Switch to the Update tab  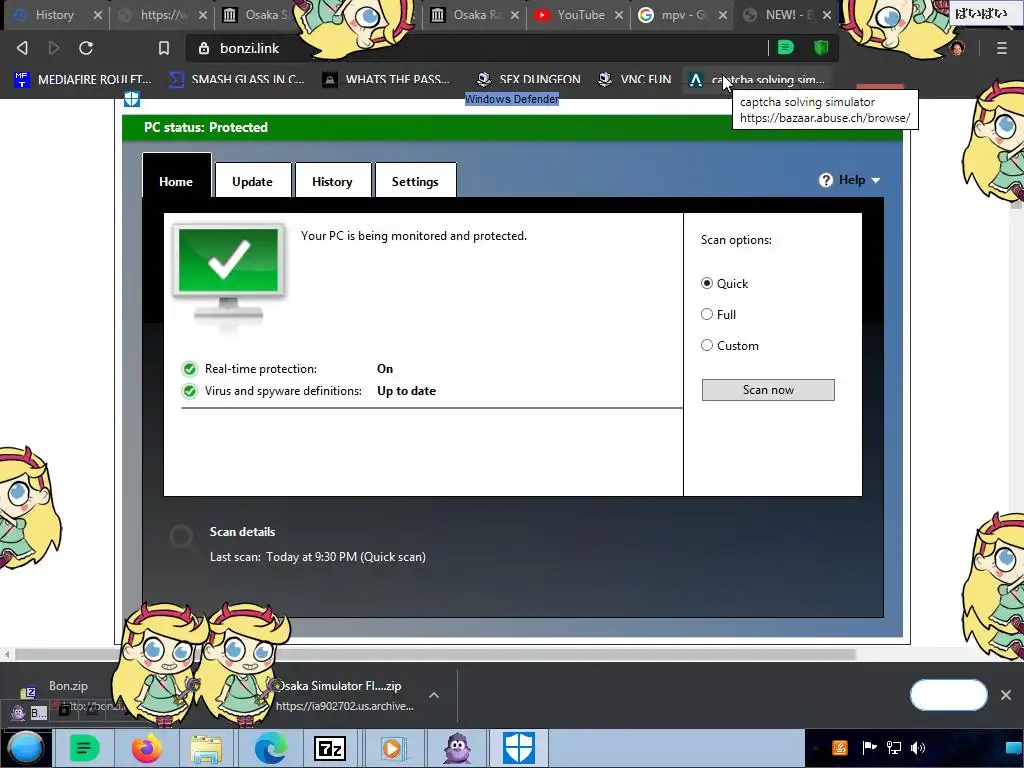click(x=253, y=180)
